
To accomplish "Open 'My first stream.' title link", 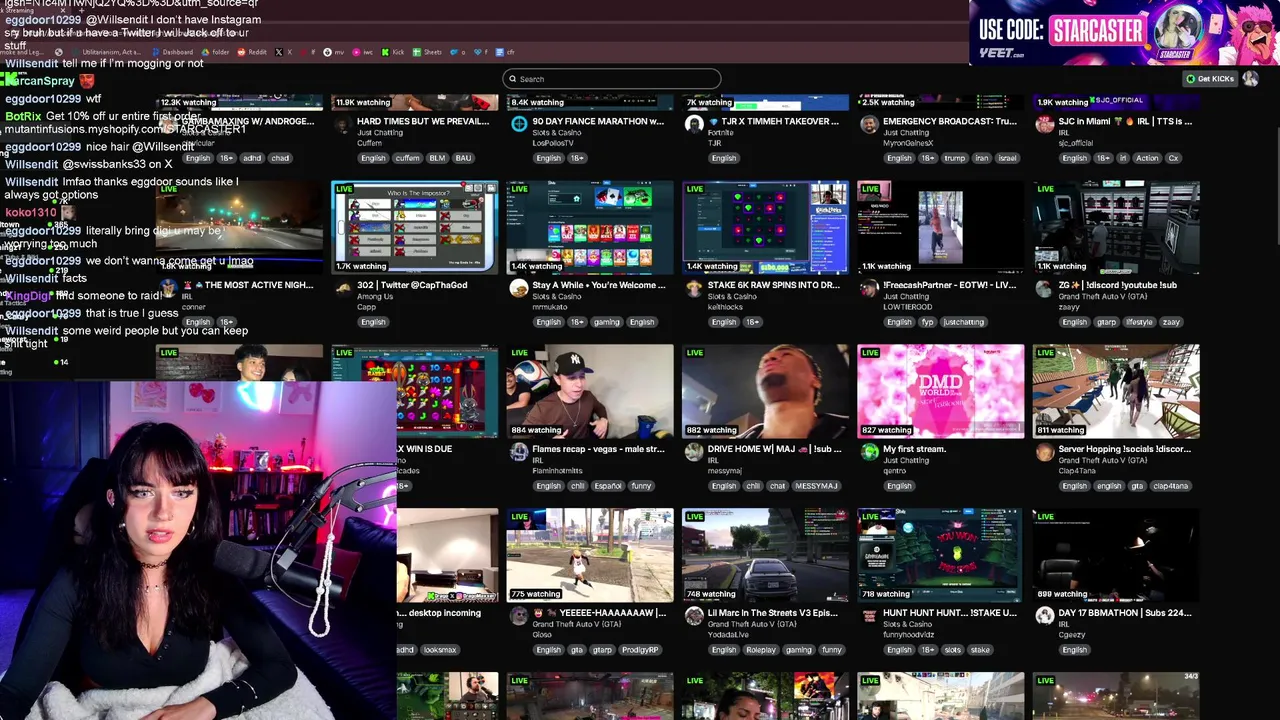I will click(915, 449).
